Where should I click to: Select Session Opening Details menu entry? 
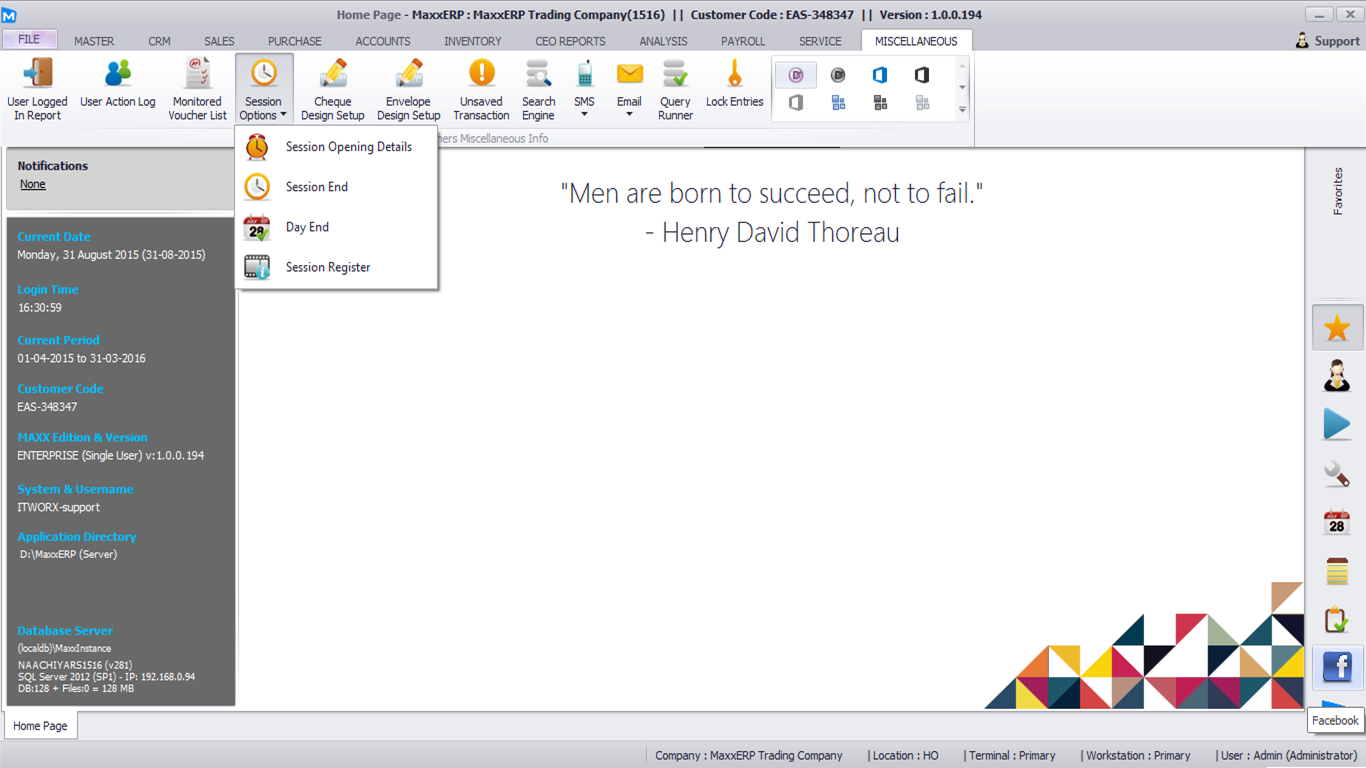click(x=348, y=147)
